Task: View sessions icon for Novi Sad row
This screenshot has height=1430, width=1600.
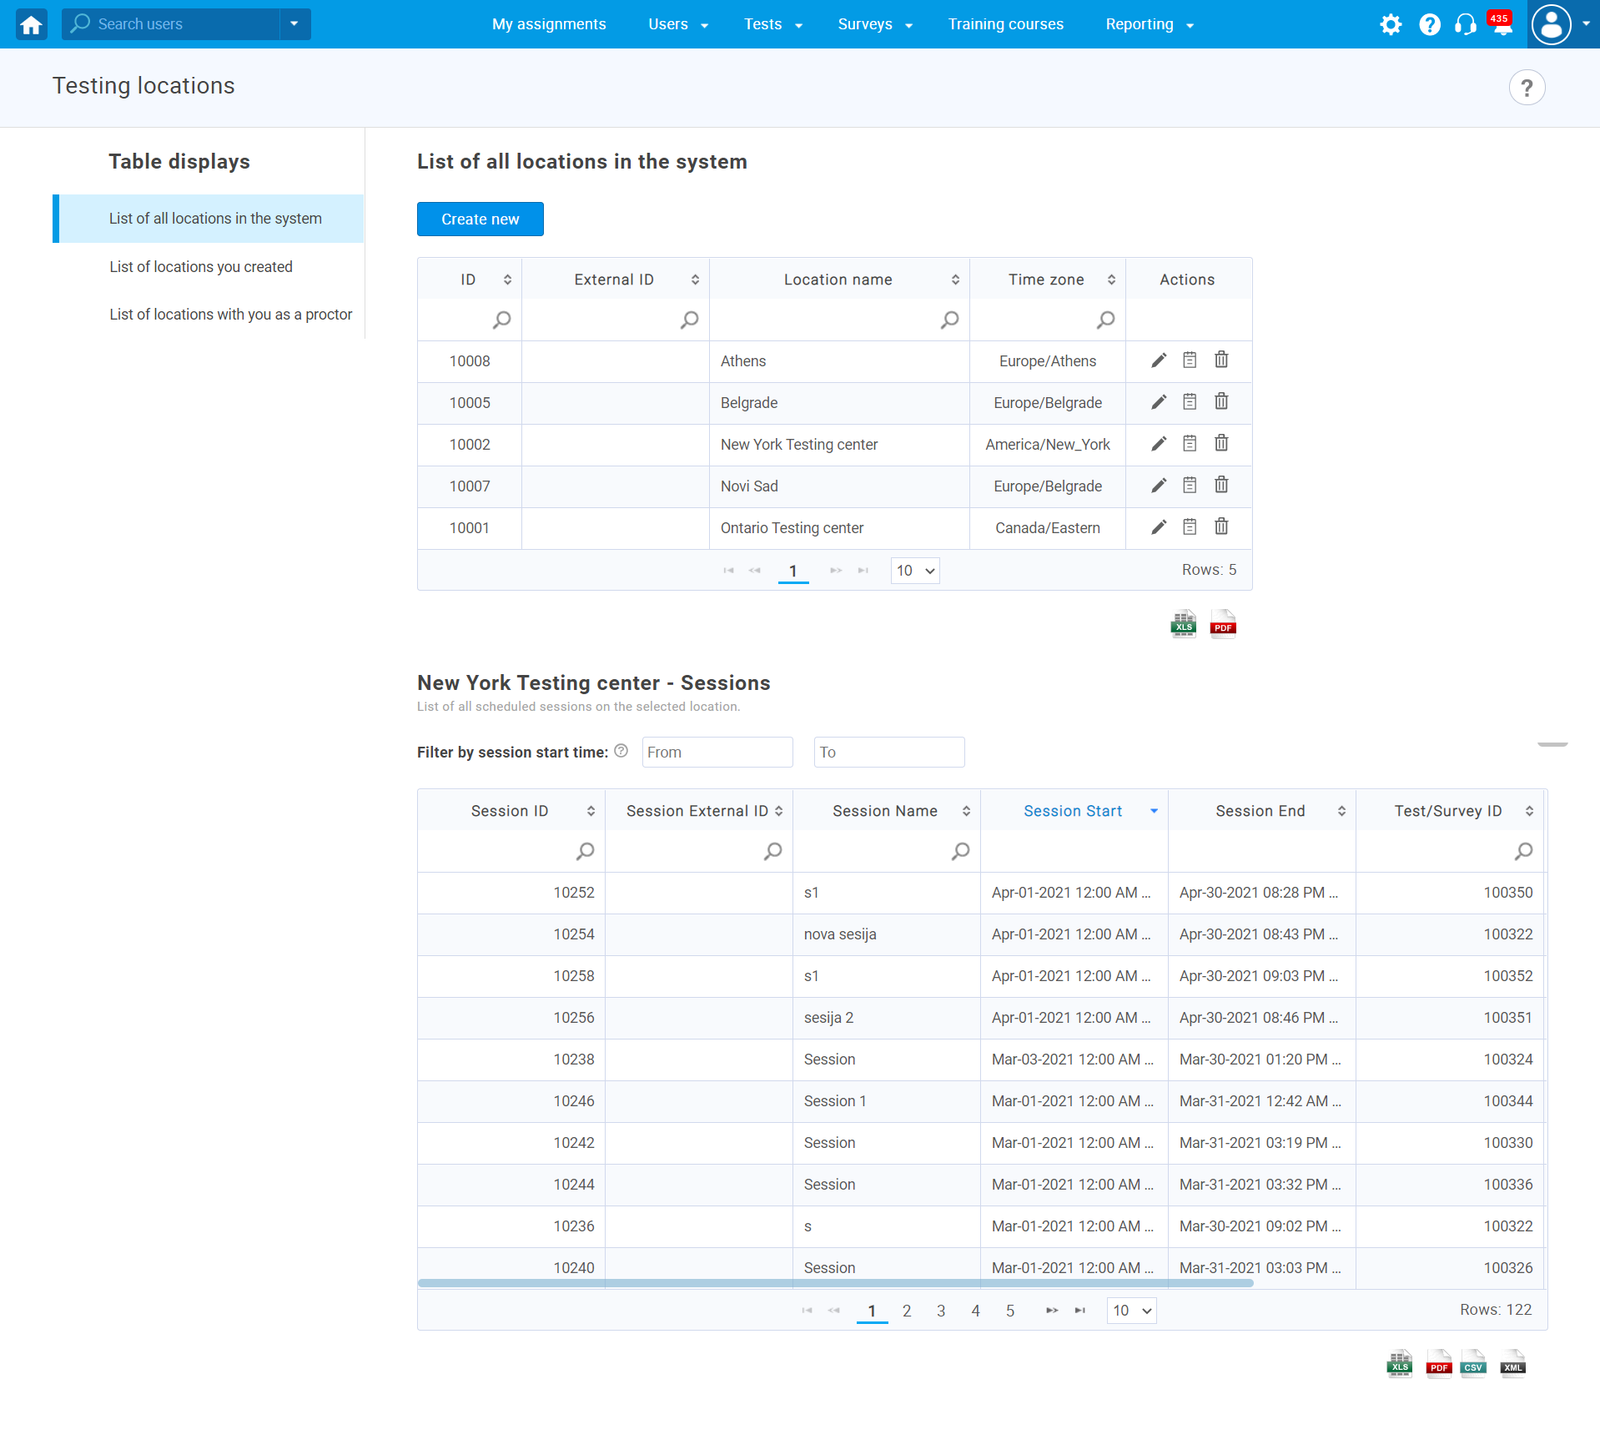Action: click(1189, 485)
